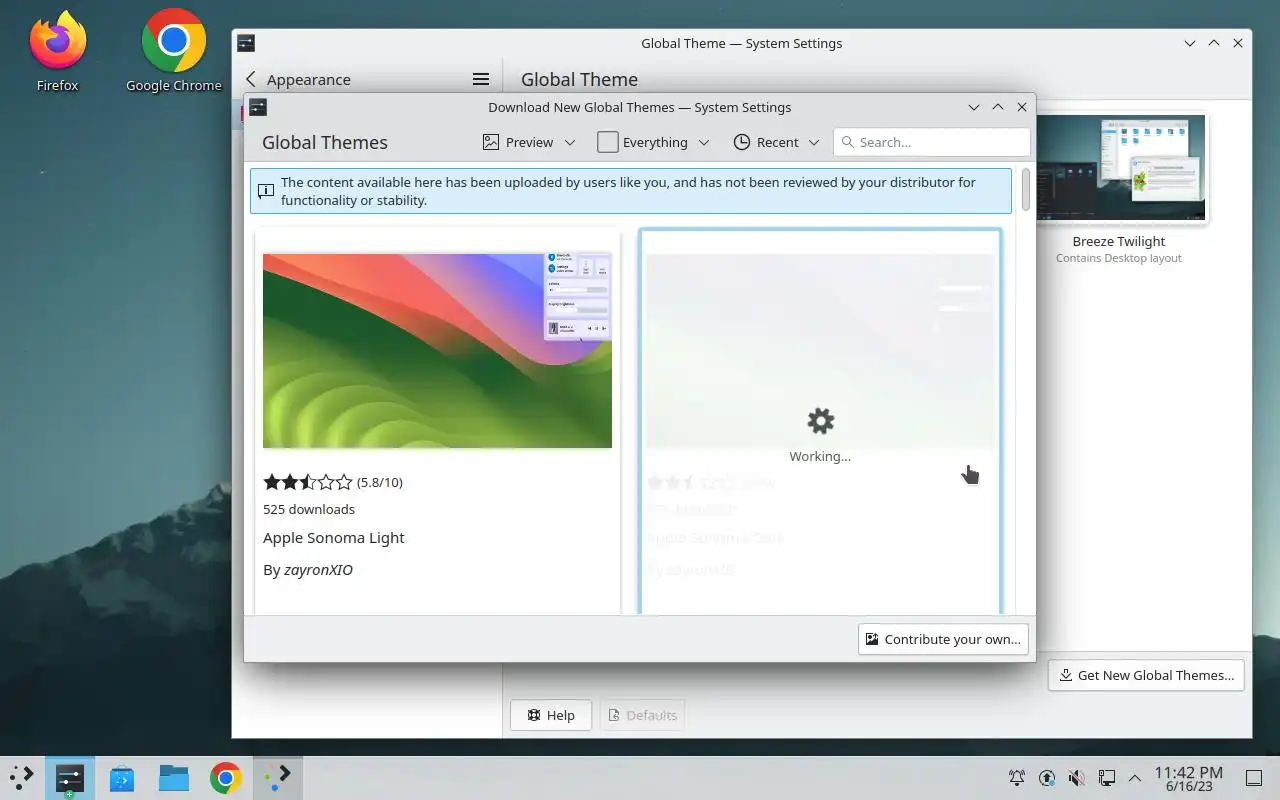Open Discover software center from taskbar
The image size is (1280, 800).
point(122,777)
